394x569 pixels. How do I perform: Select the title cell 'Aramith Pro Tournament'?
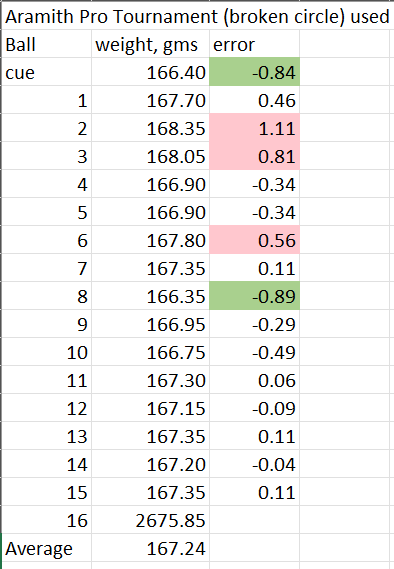tap(197, 16)
